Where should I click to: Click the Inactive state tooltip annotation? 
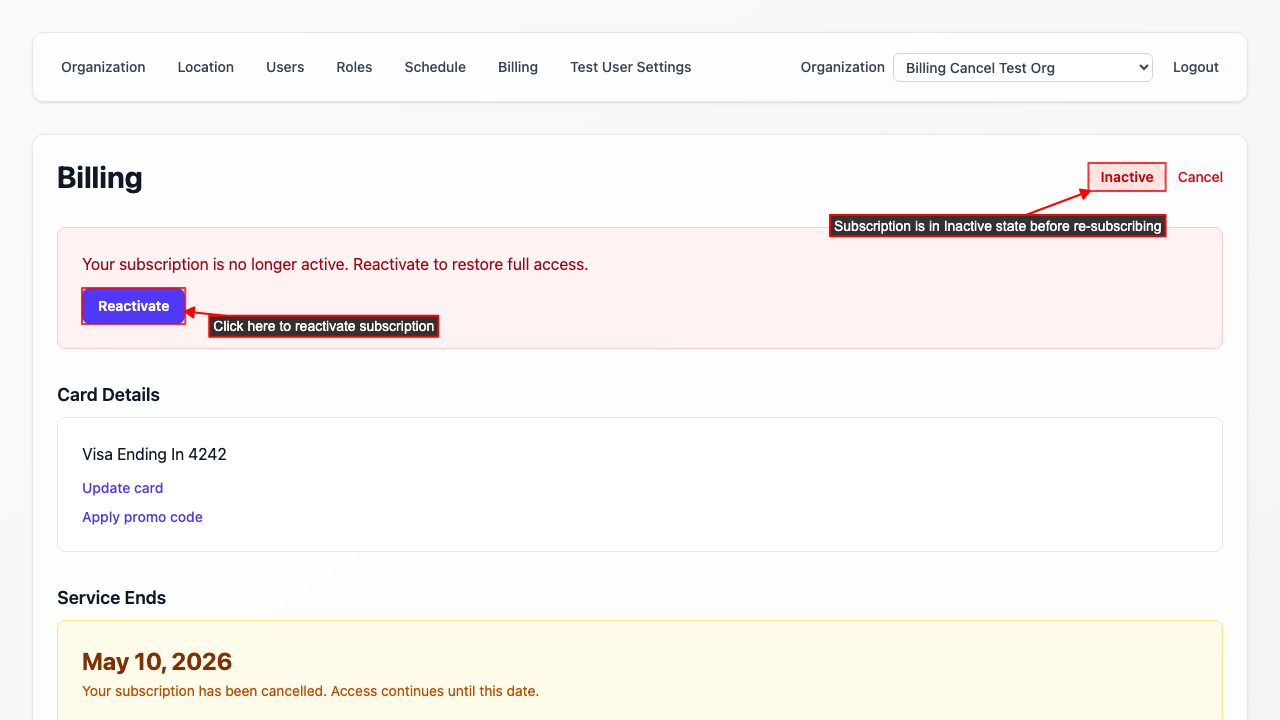tap(997, 225)
